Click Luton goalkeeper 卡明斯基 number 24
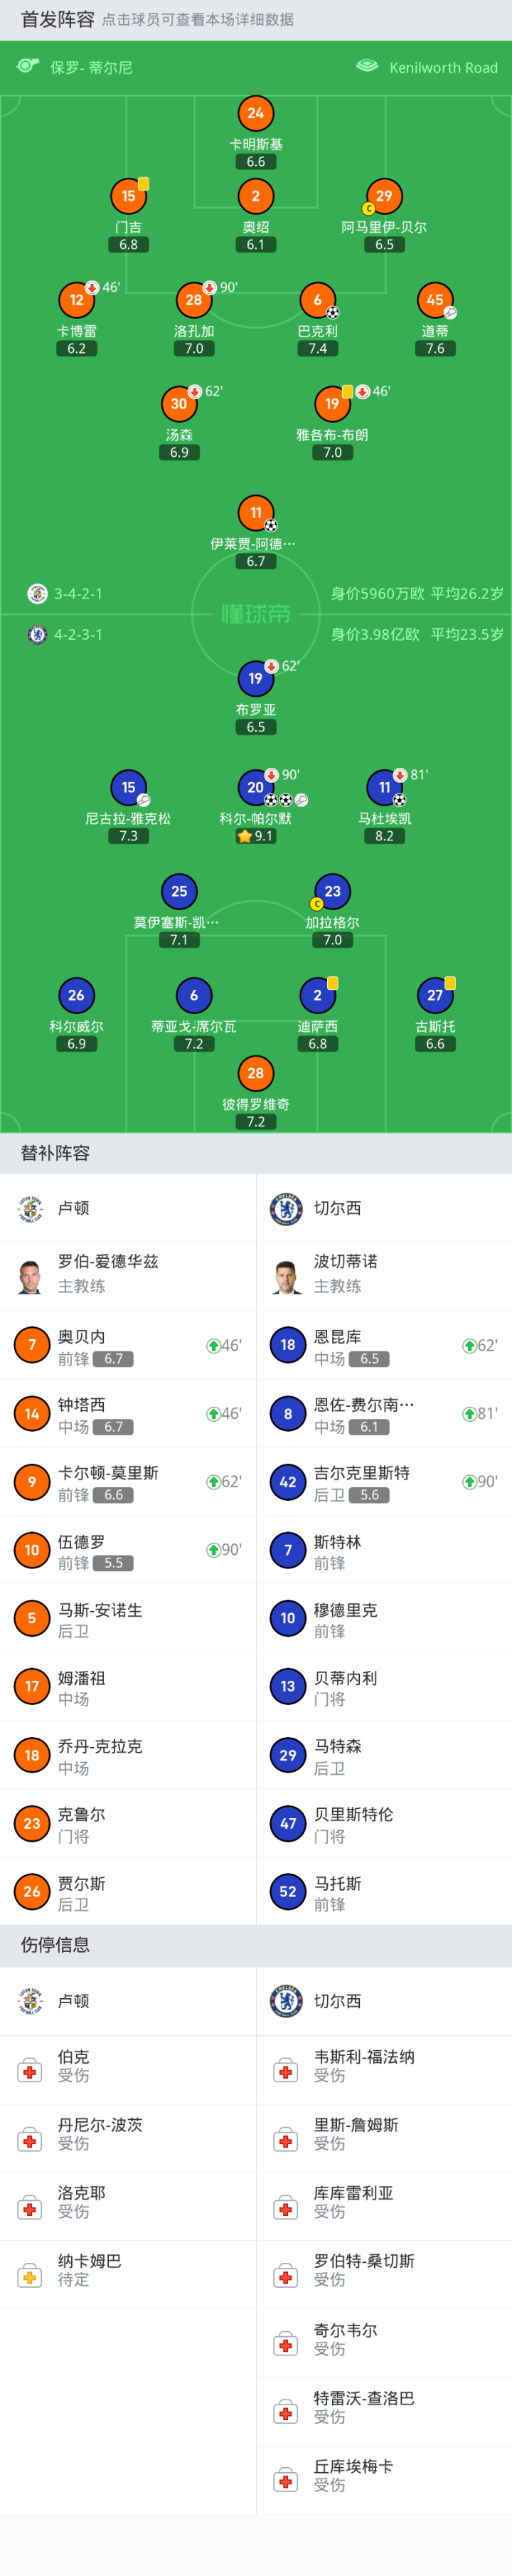Image resolution: width=512 pixels, height=2576 pixels. [x=255, y=113]
